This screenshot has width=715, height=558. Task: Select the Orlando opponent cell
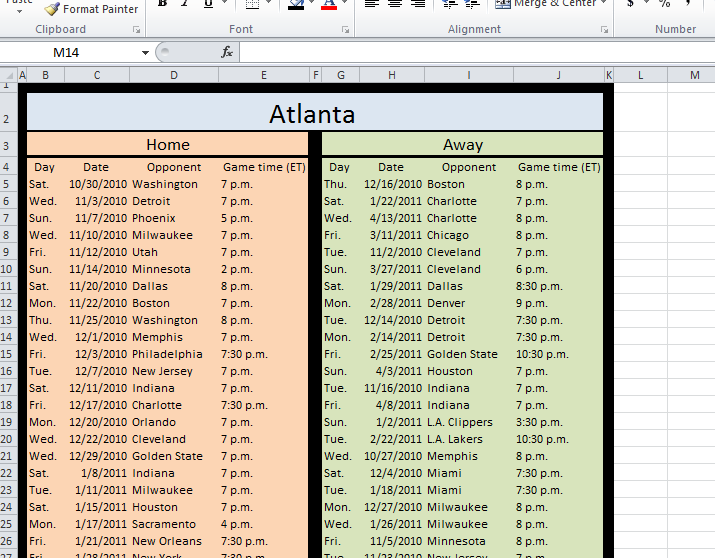point(174,422)
